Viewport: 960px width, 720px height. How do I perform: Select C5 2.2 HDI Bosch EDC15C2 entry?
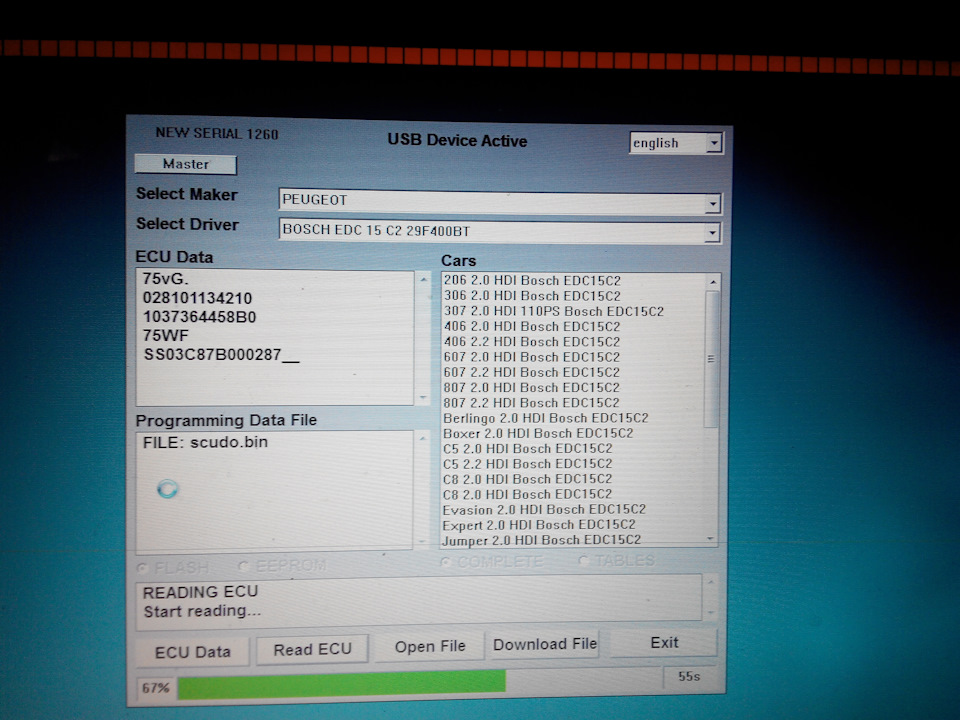coord(527,463)
